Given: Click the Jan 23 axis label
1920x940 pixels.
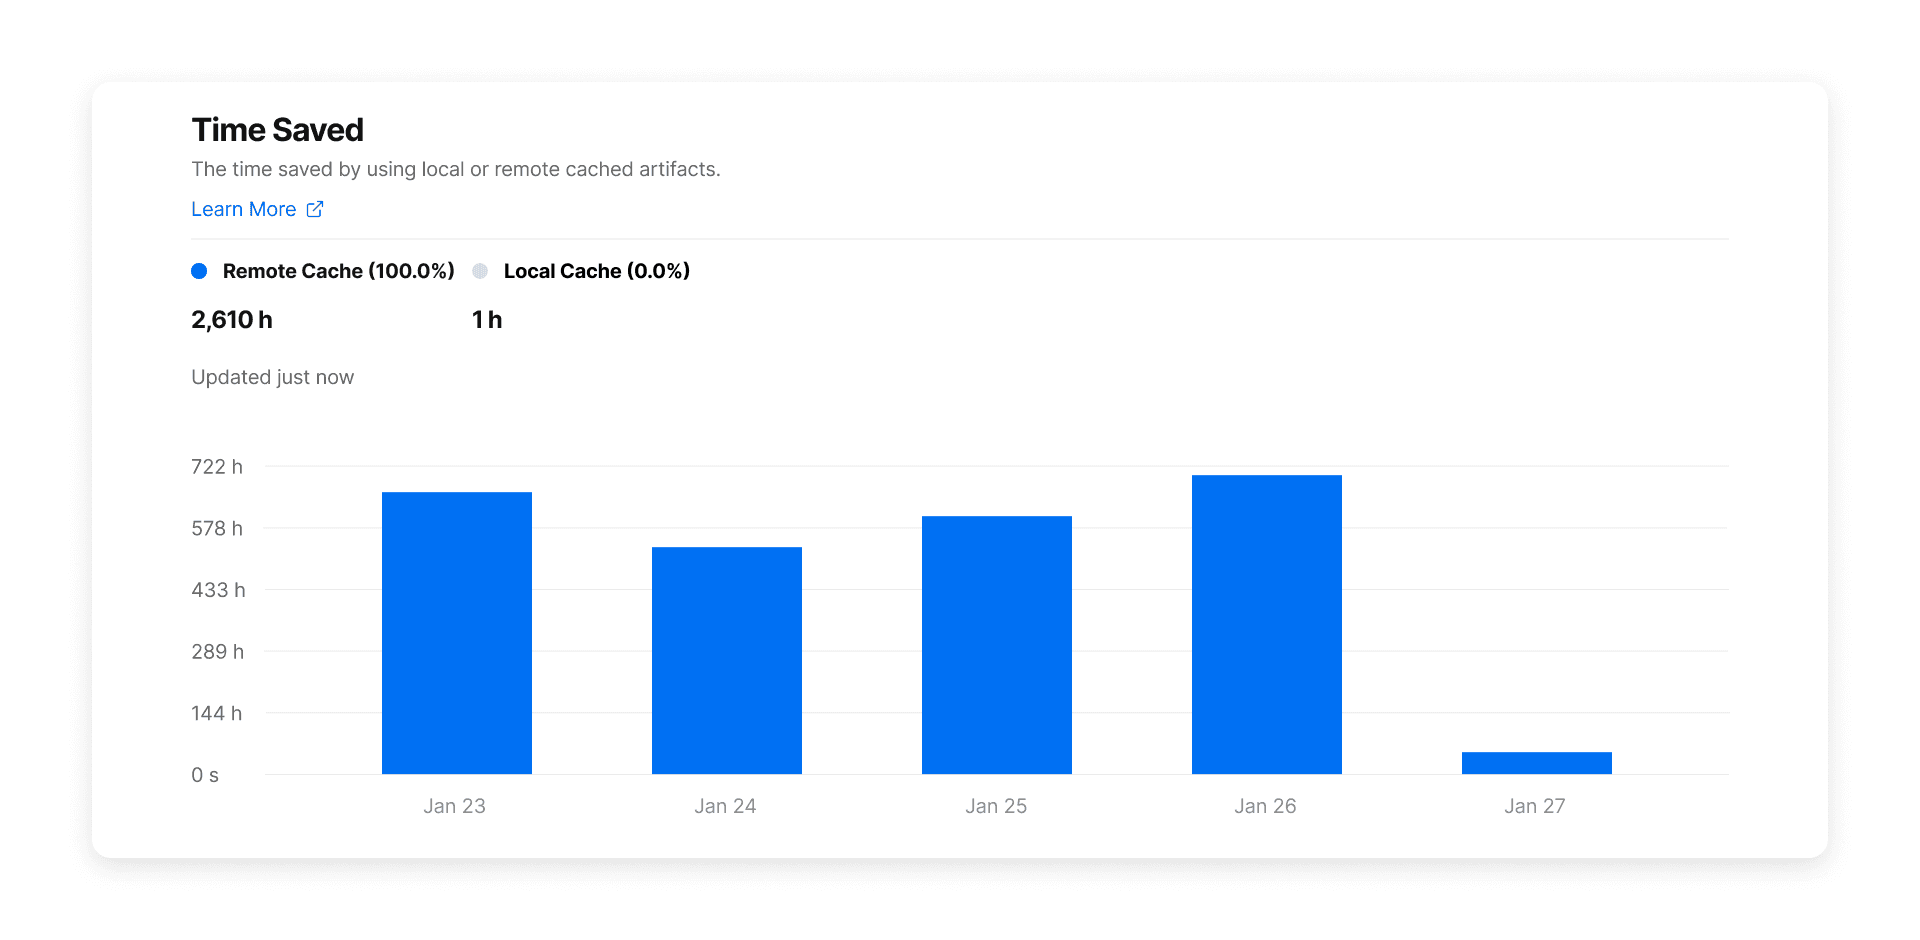Looking at the screenshot, I should click(x=456, y=805).
